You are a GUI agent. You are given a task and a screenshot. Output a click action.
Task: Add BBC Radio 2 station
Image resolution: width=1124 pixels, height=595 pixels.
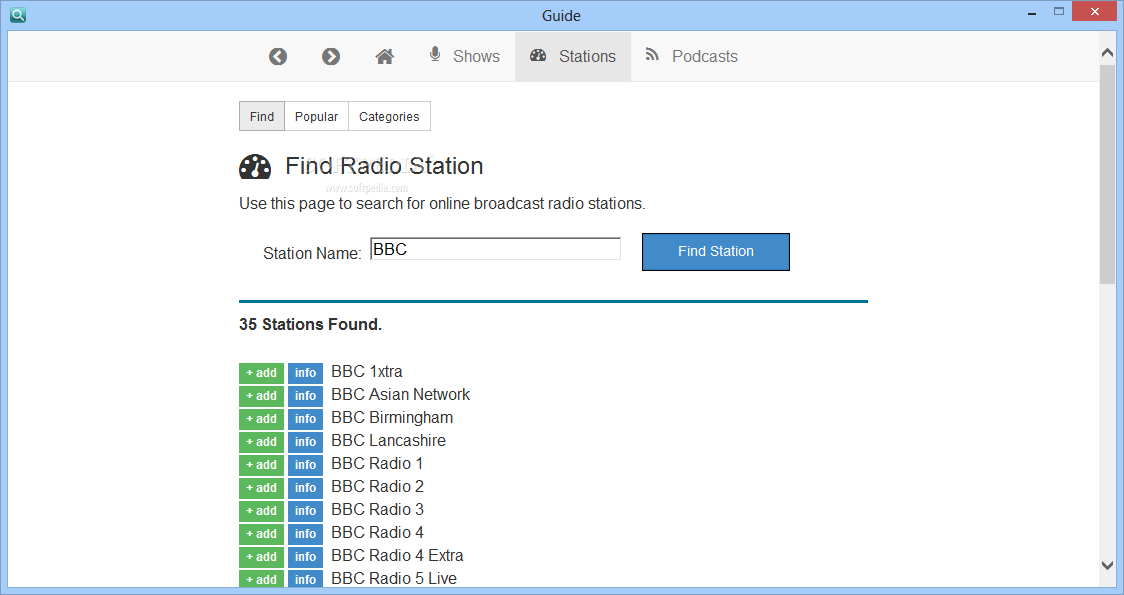click(x=262, y=487)
